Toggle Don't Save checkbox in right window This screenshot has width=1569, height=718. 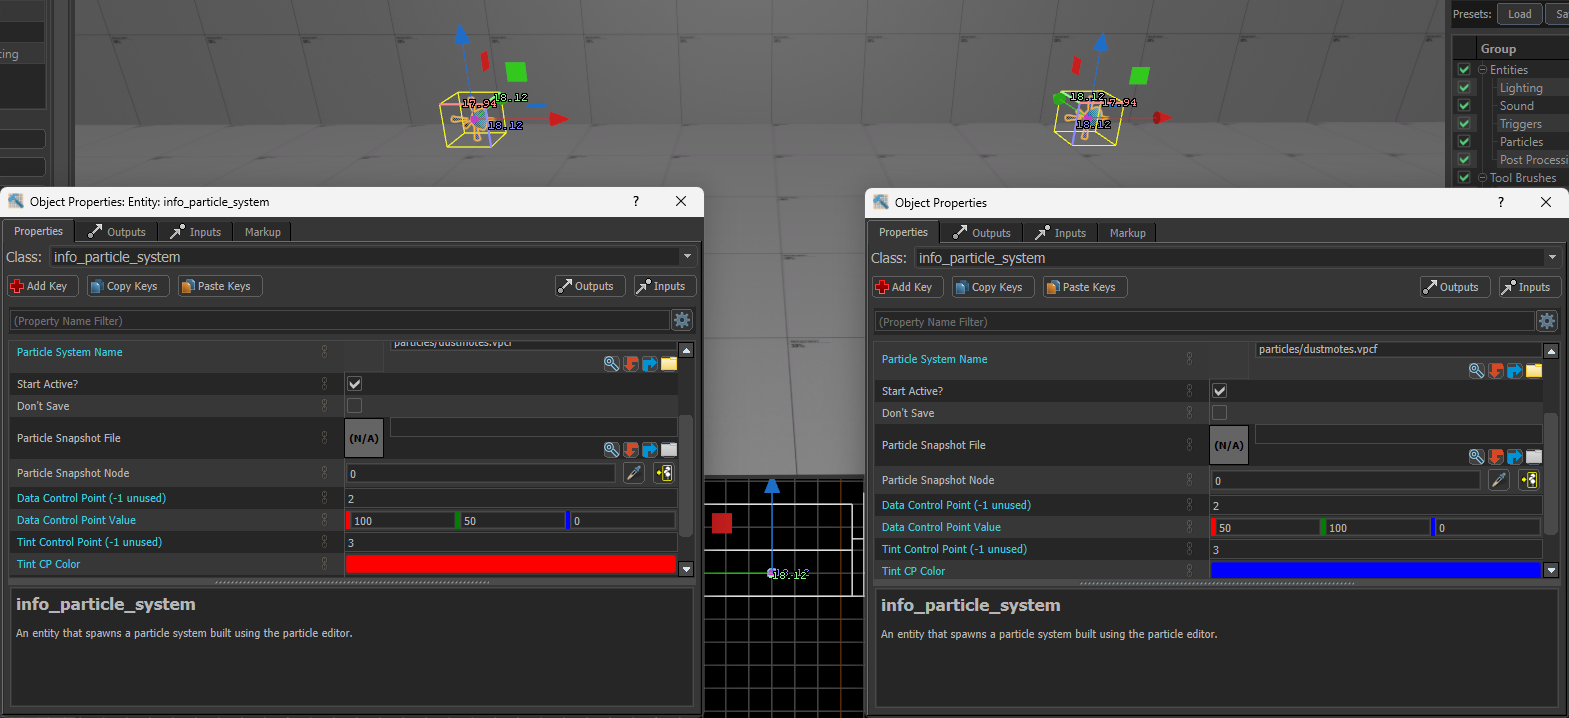coord(1219,413)
